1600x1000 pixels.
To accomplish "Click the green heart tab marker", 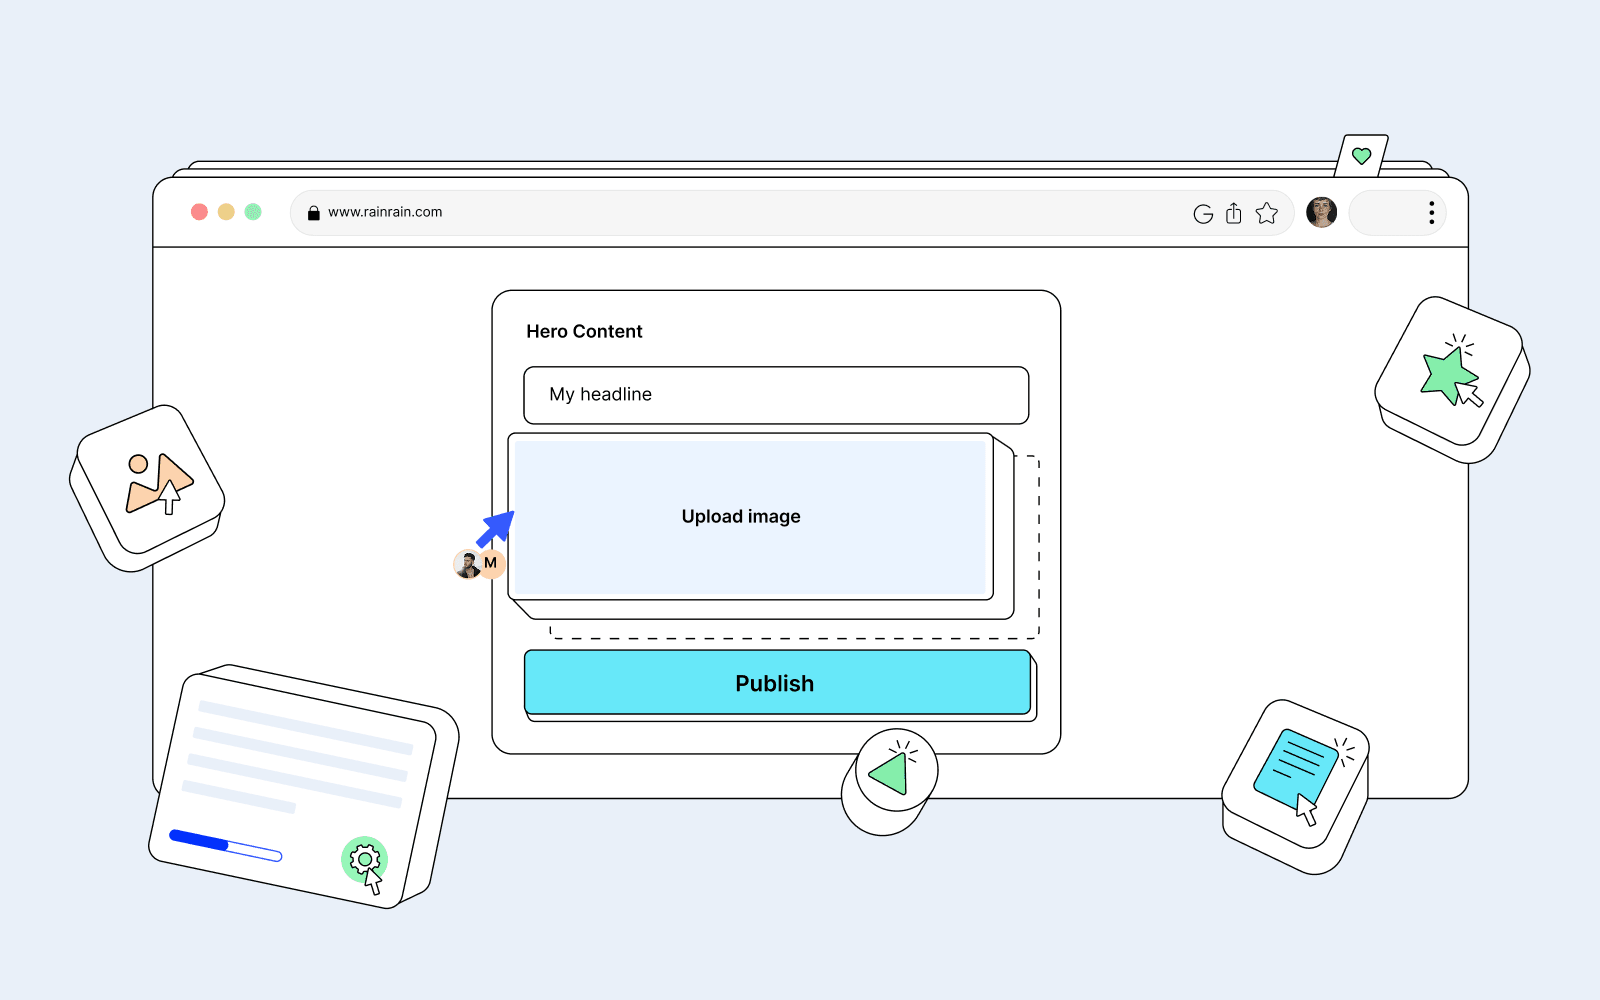I will click(1361, 156).
